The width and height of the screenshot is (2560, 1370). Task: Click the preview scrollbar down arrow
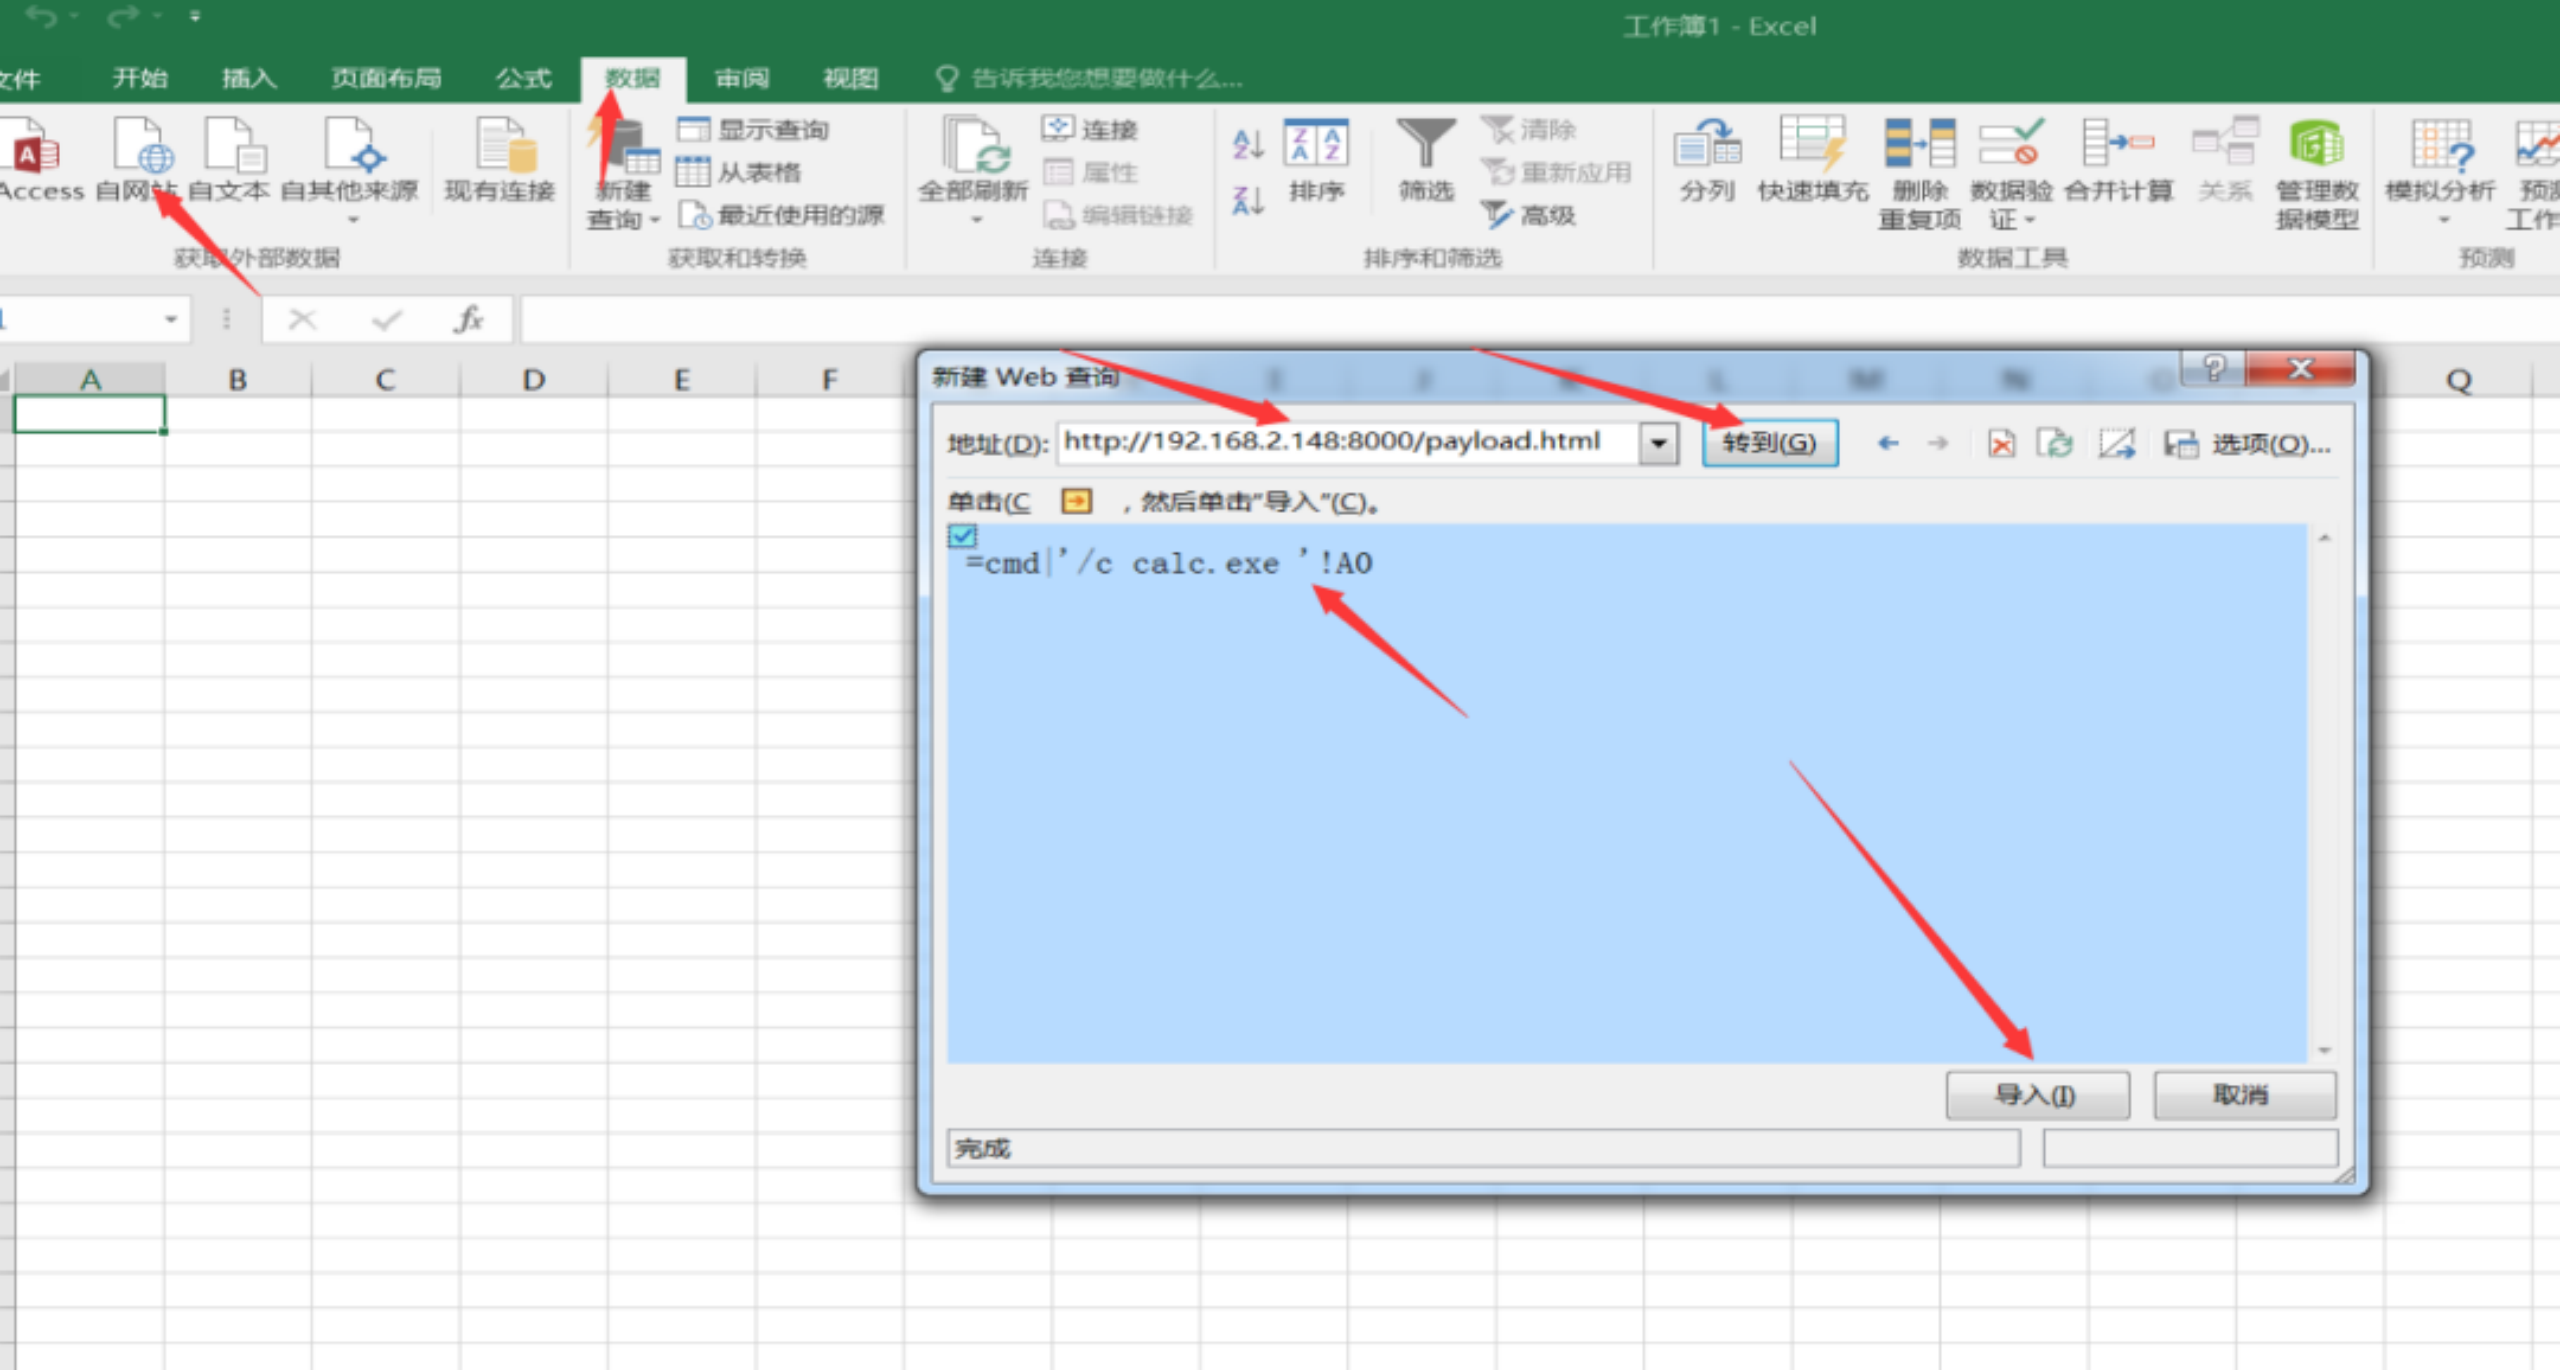tap(2325, 1050)
